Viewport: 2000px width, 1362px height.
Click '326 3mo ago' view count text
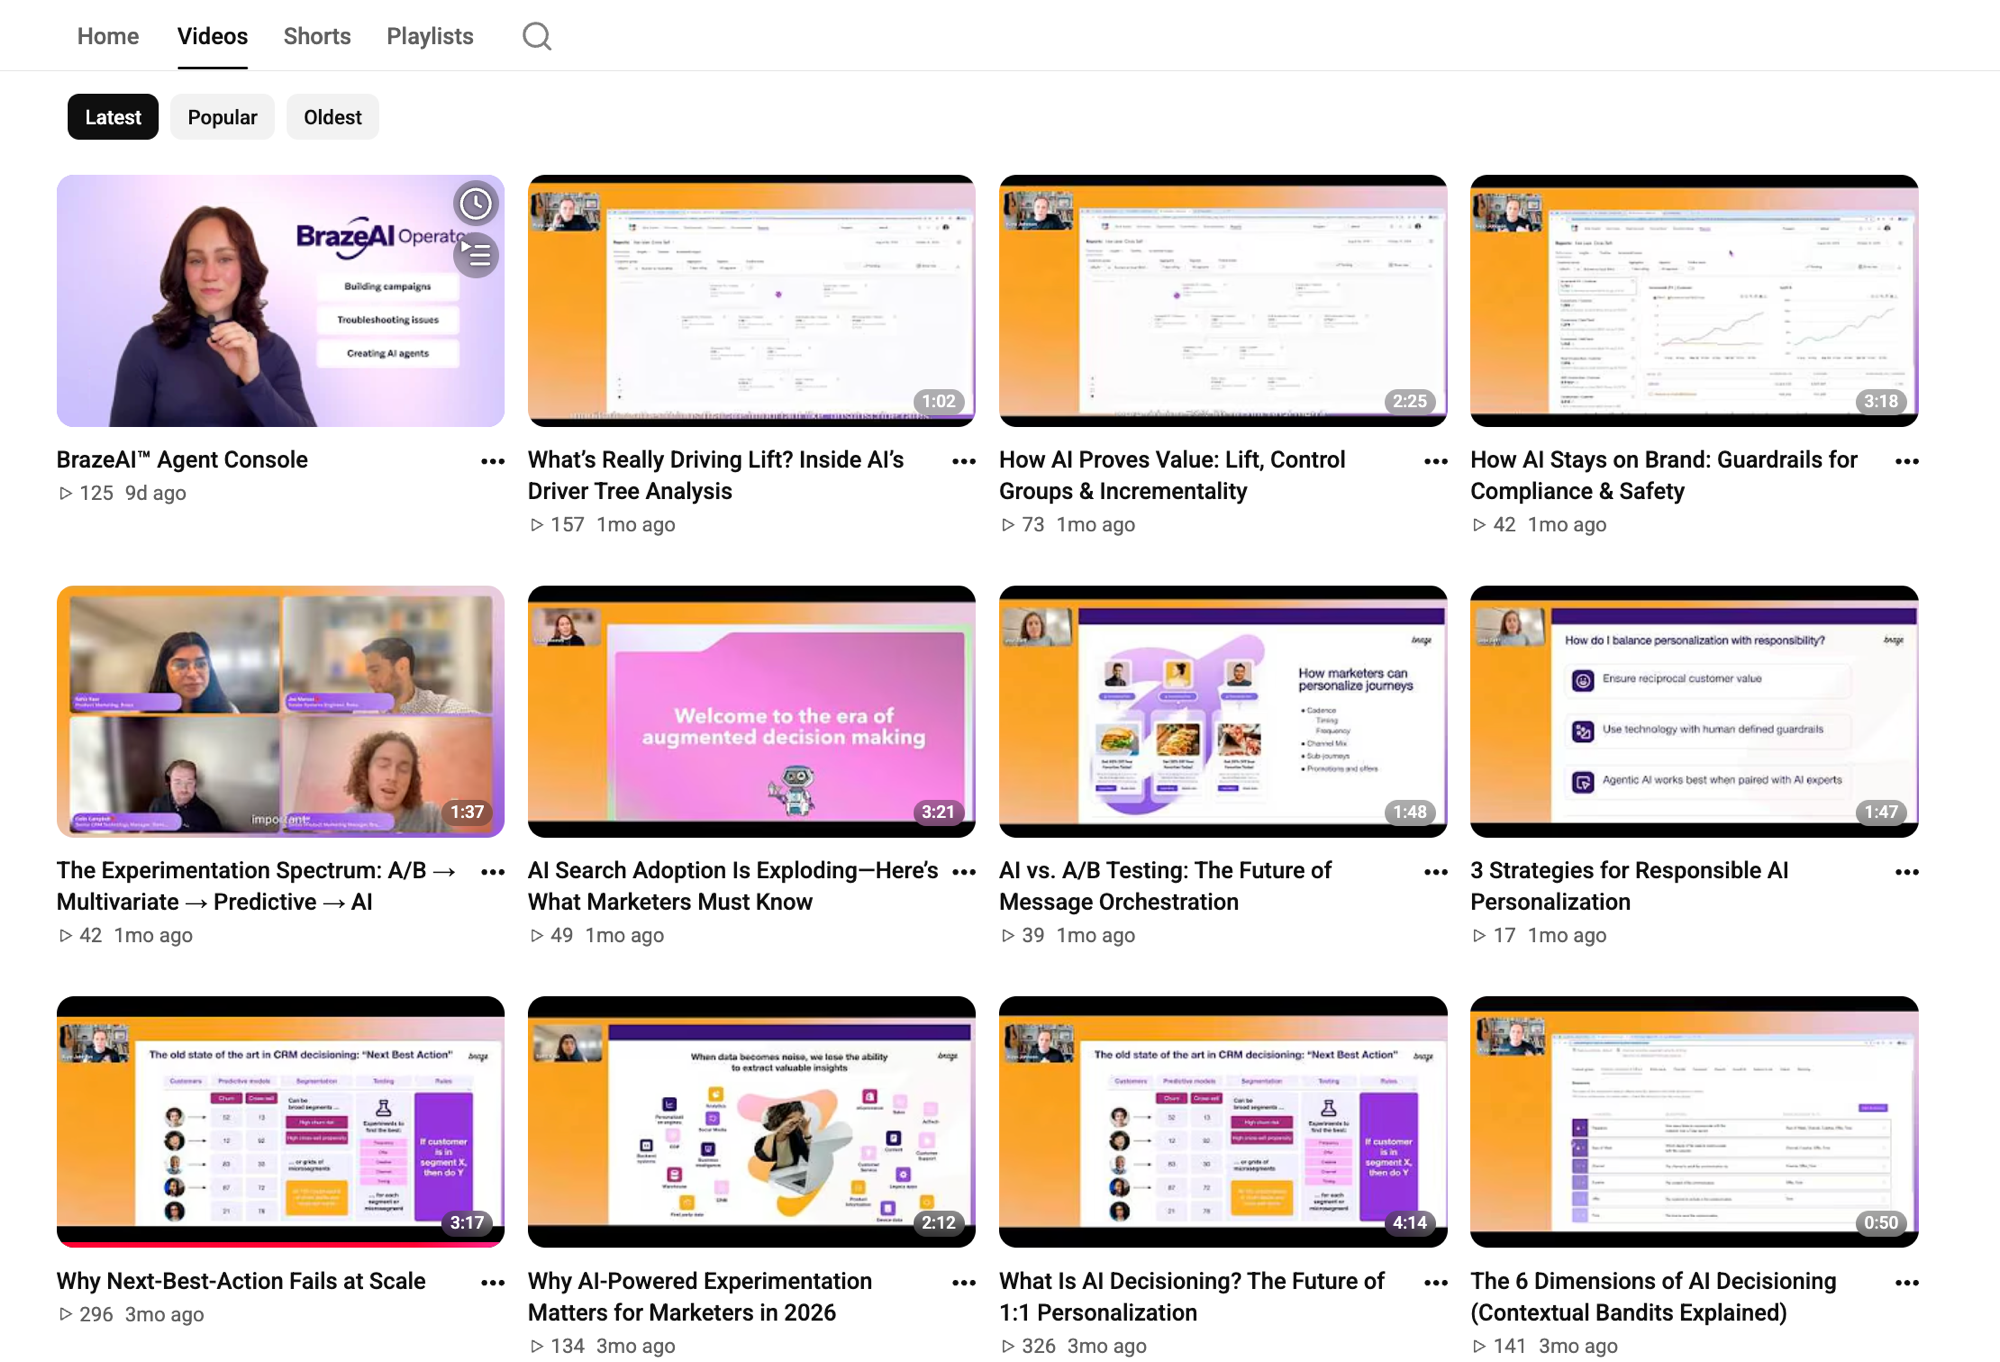click(1073, 1346)
